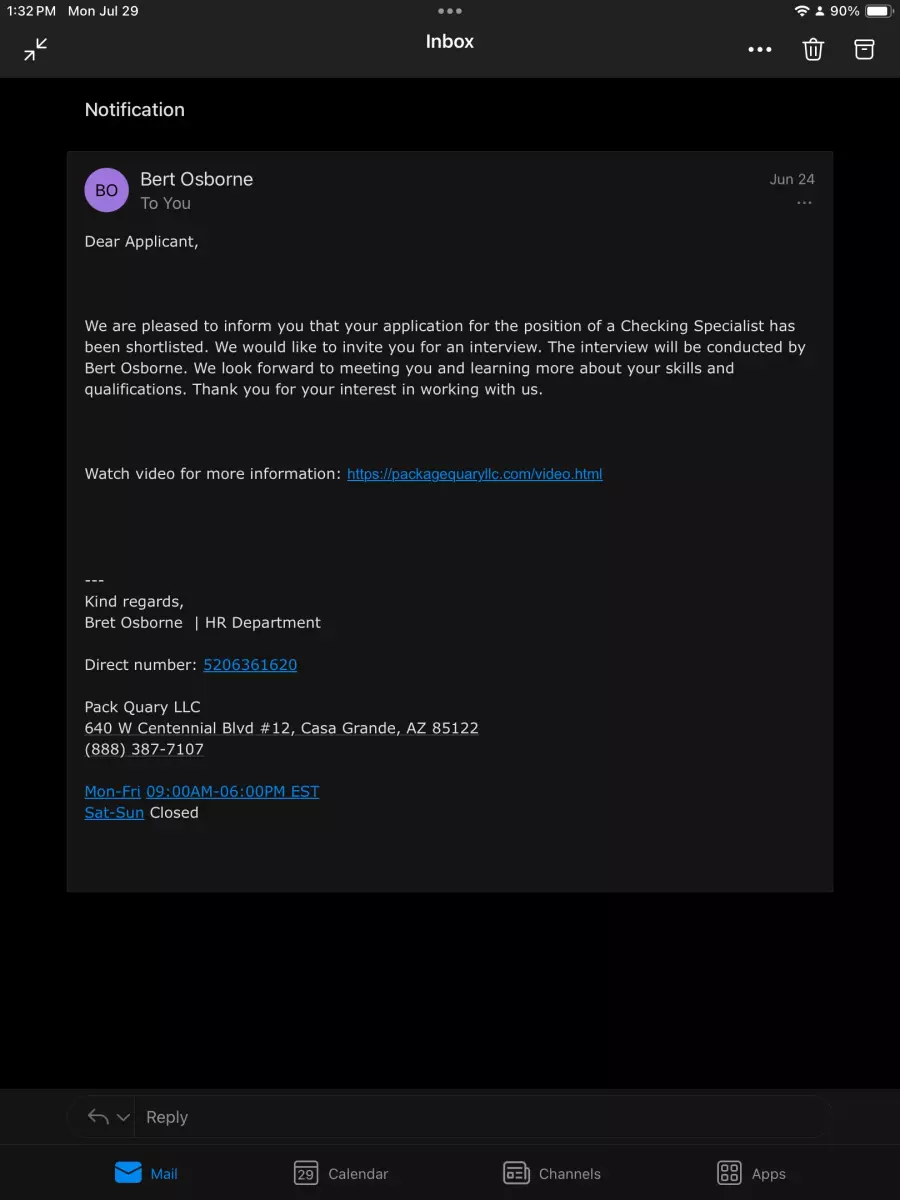Tap the three-dot multitasking indicator at top
The width and height of the screenshot is (900, 1200).
[450, 11]
